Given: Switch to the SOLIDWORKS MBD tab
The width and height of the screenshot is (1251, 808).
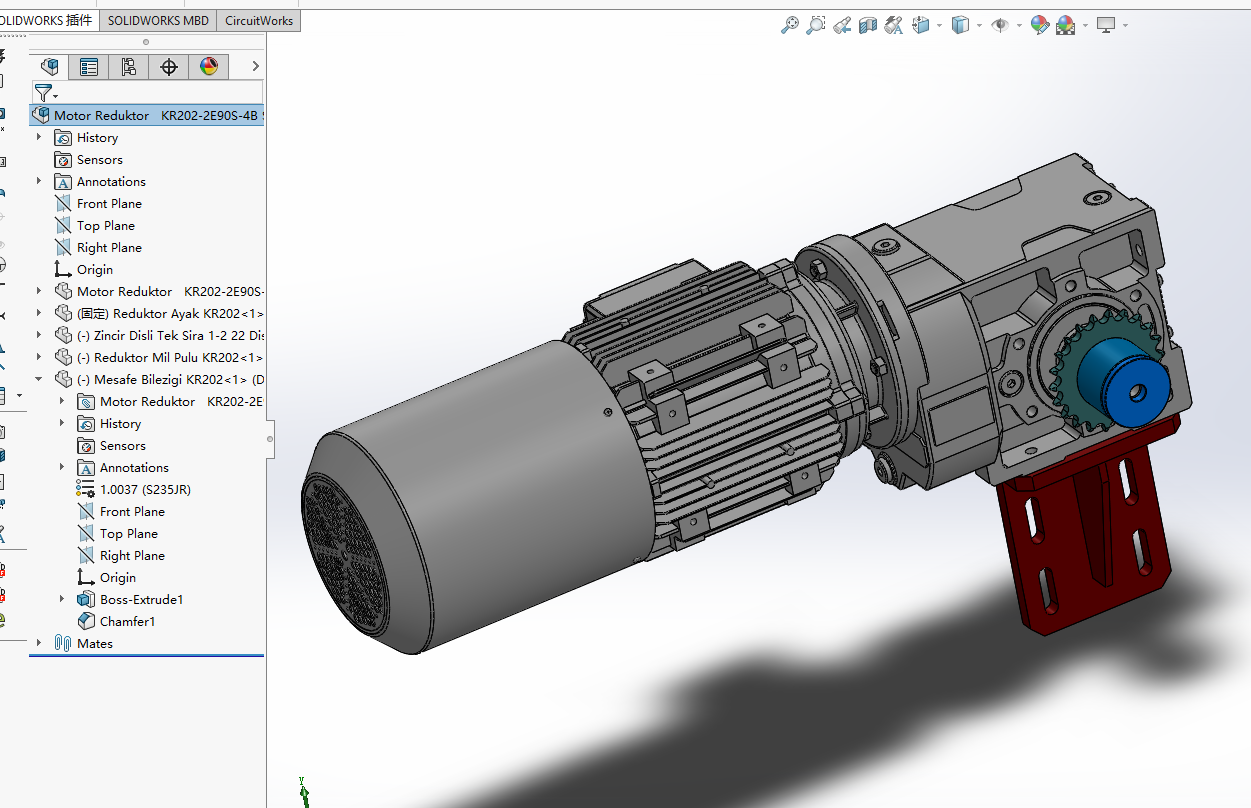Looking at the screenshot, I should [158, 20].
